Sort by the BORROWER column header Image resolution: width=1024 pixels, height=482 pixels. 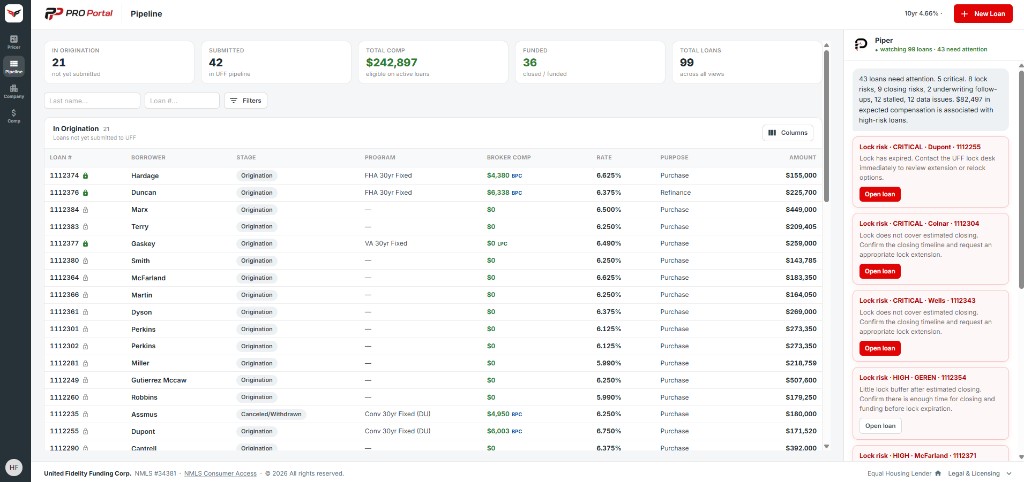(x=148, y=157)
